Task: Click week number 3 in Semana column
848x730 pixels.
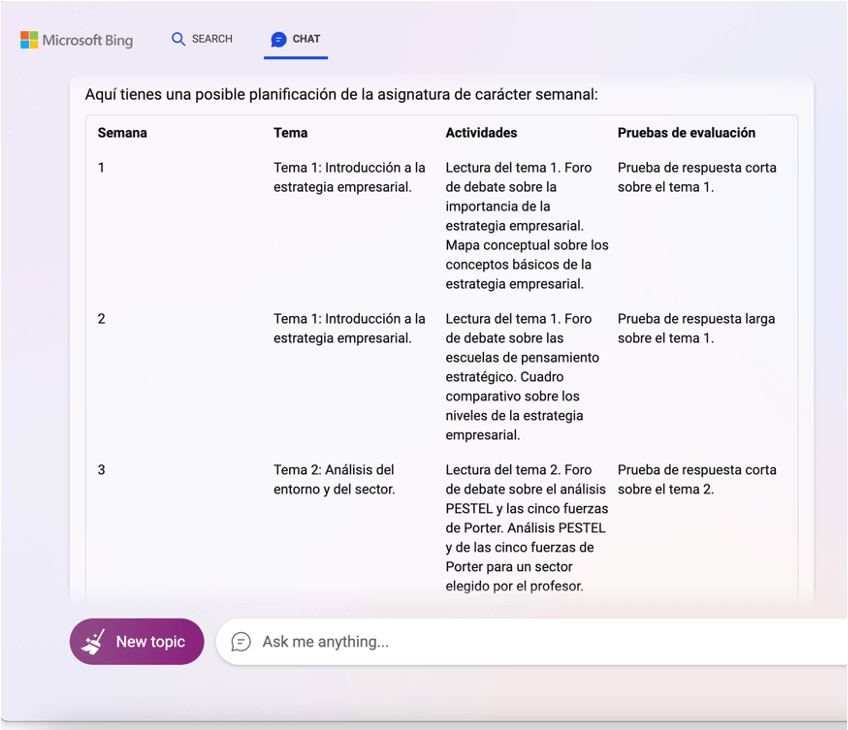Action: tap(101, 470)
